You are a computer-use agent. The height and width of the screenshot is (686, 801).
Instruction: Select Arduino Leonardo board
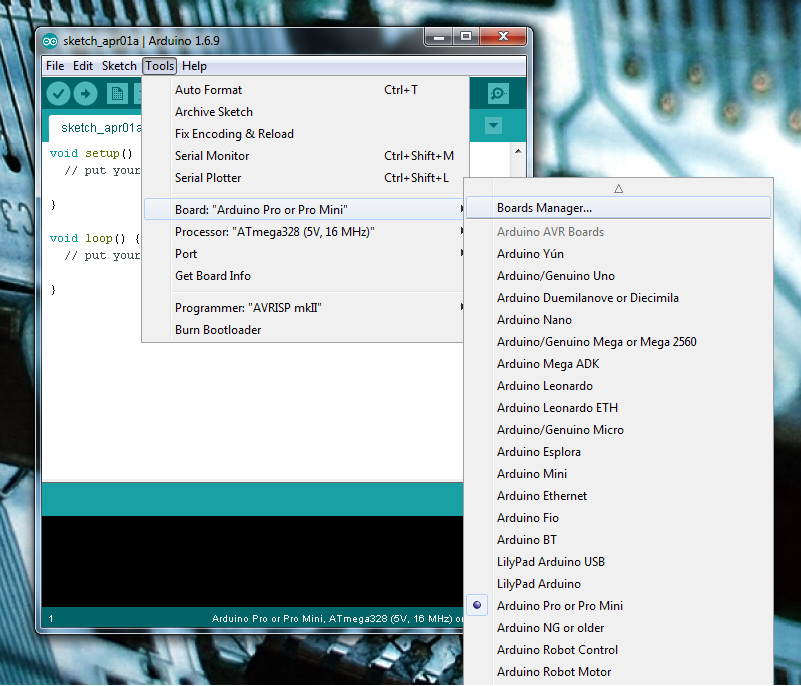[x=619, y=386]
